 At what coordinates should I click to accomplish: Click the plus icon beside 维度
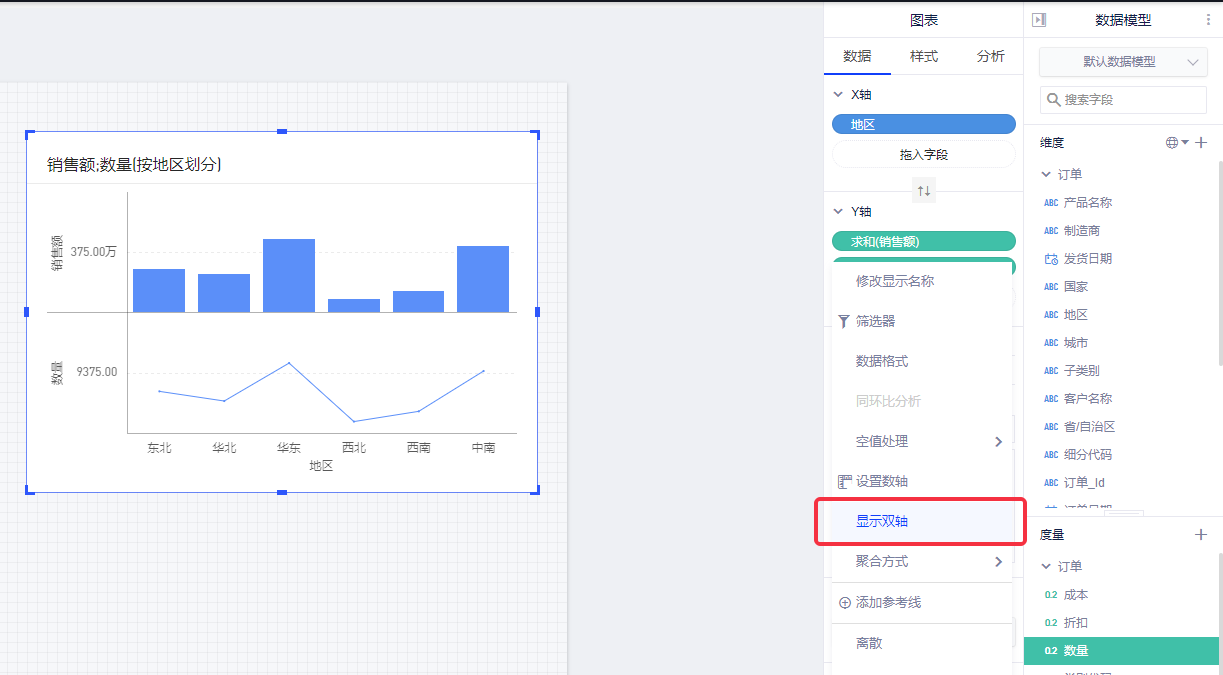[1201, 143]
